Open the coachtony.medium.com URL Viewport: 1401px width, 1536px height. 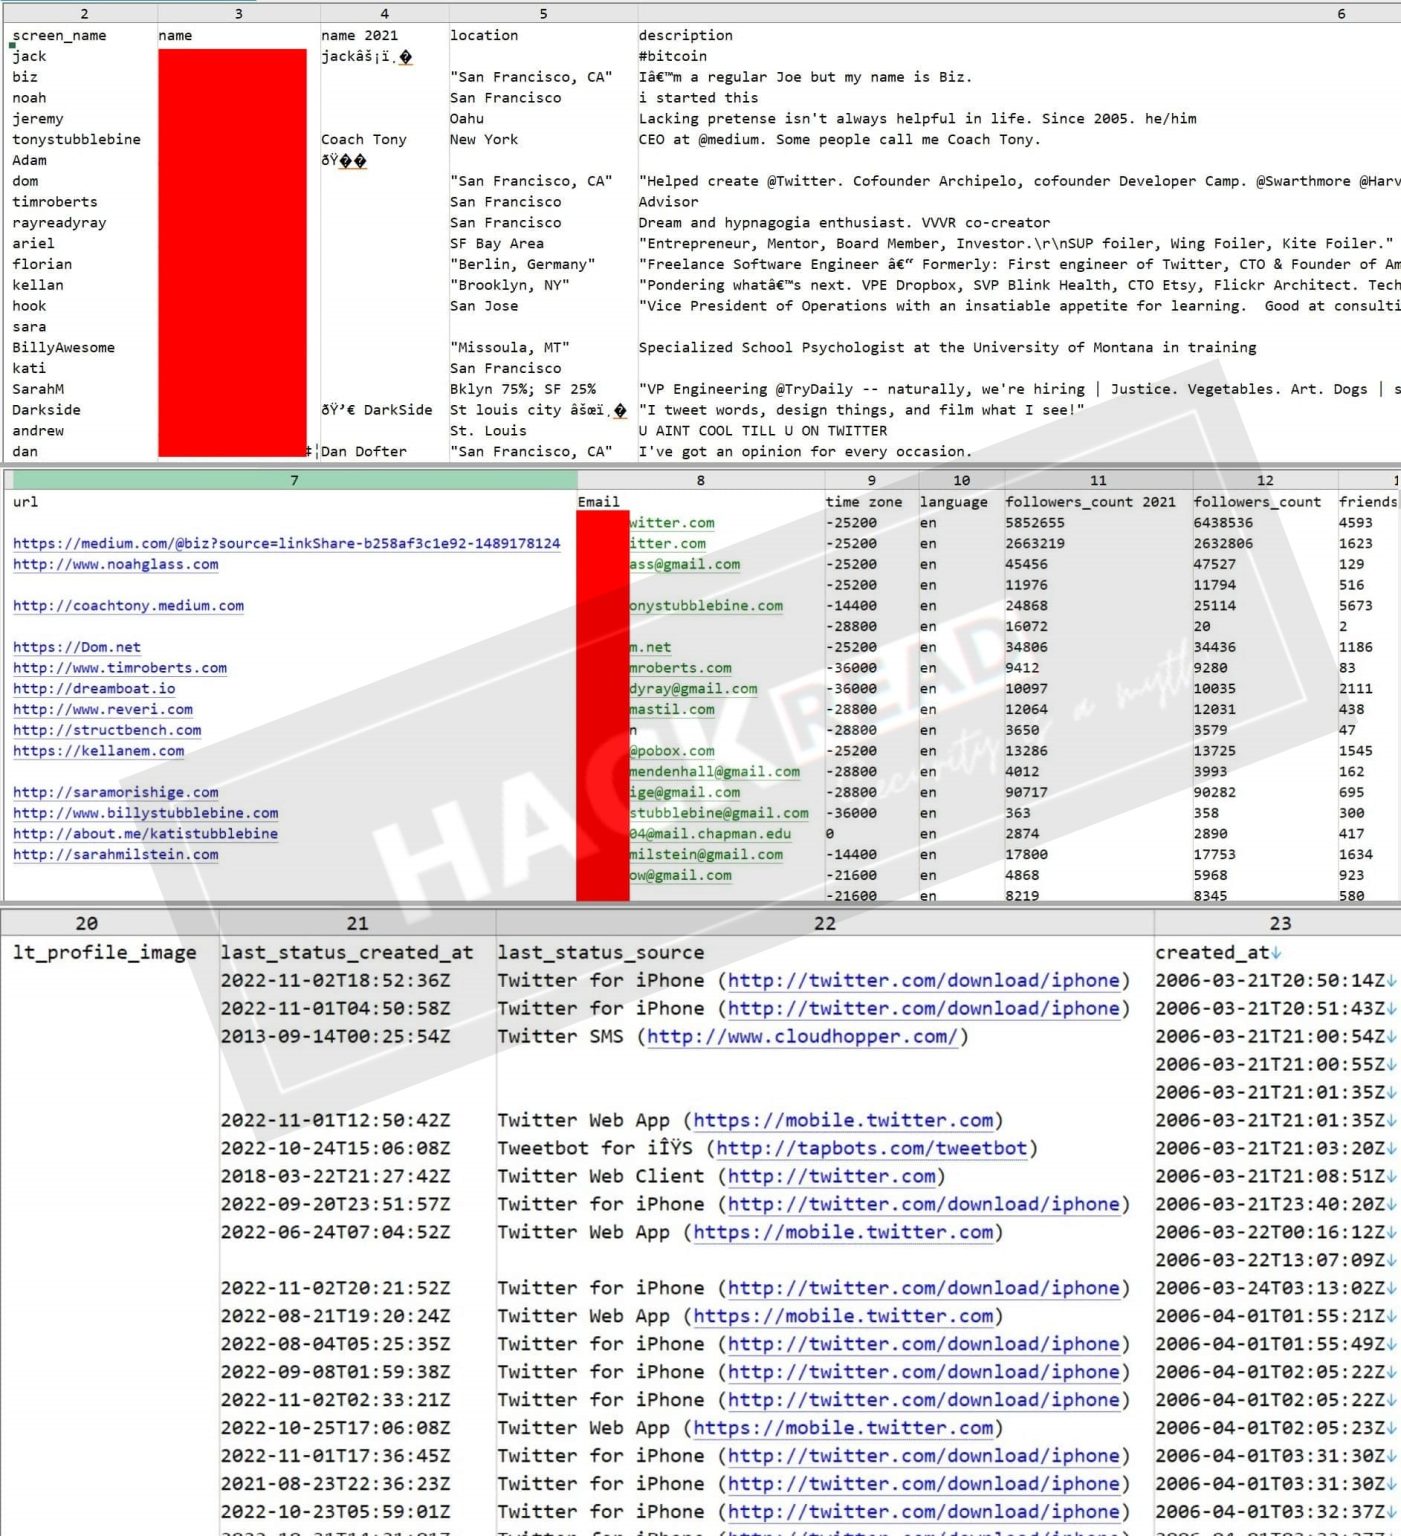click(128, 606)
